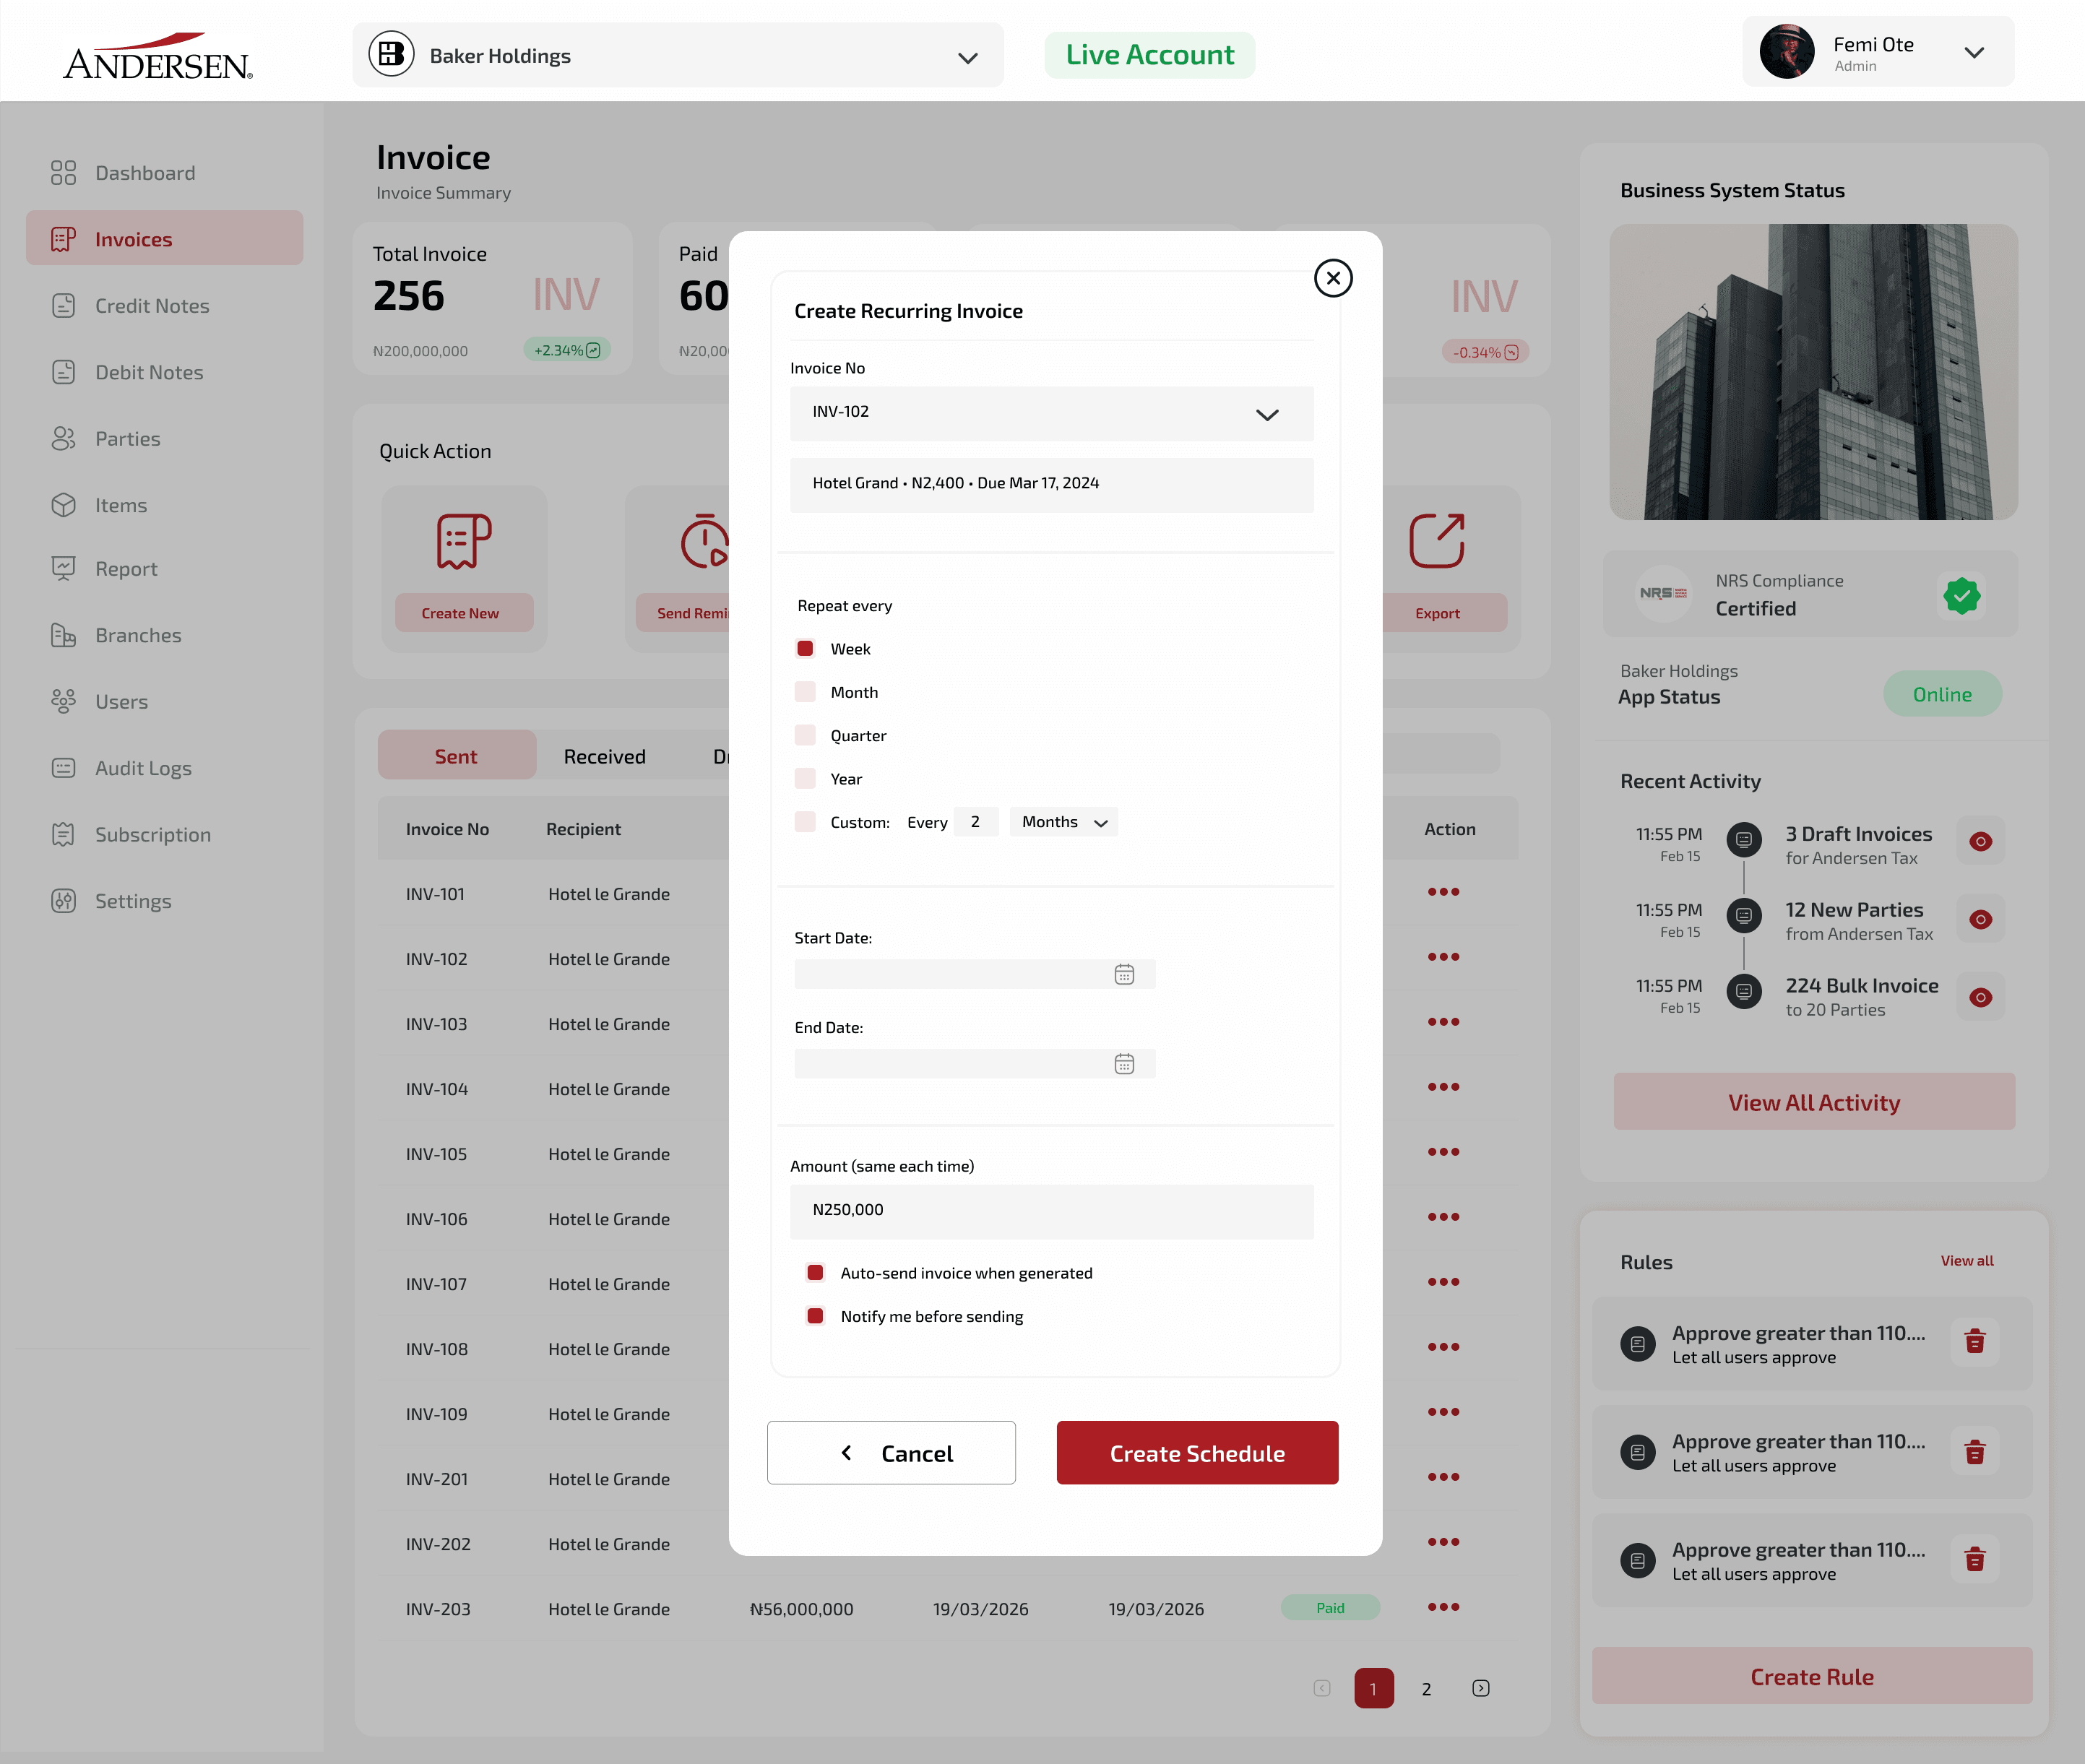Screen dimensions: 2085x1764
Task: Open actions menu for INV-203 row
Action: point(1443,1607)
